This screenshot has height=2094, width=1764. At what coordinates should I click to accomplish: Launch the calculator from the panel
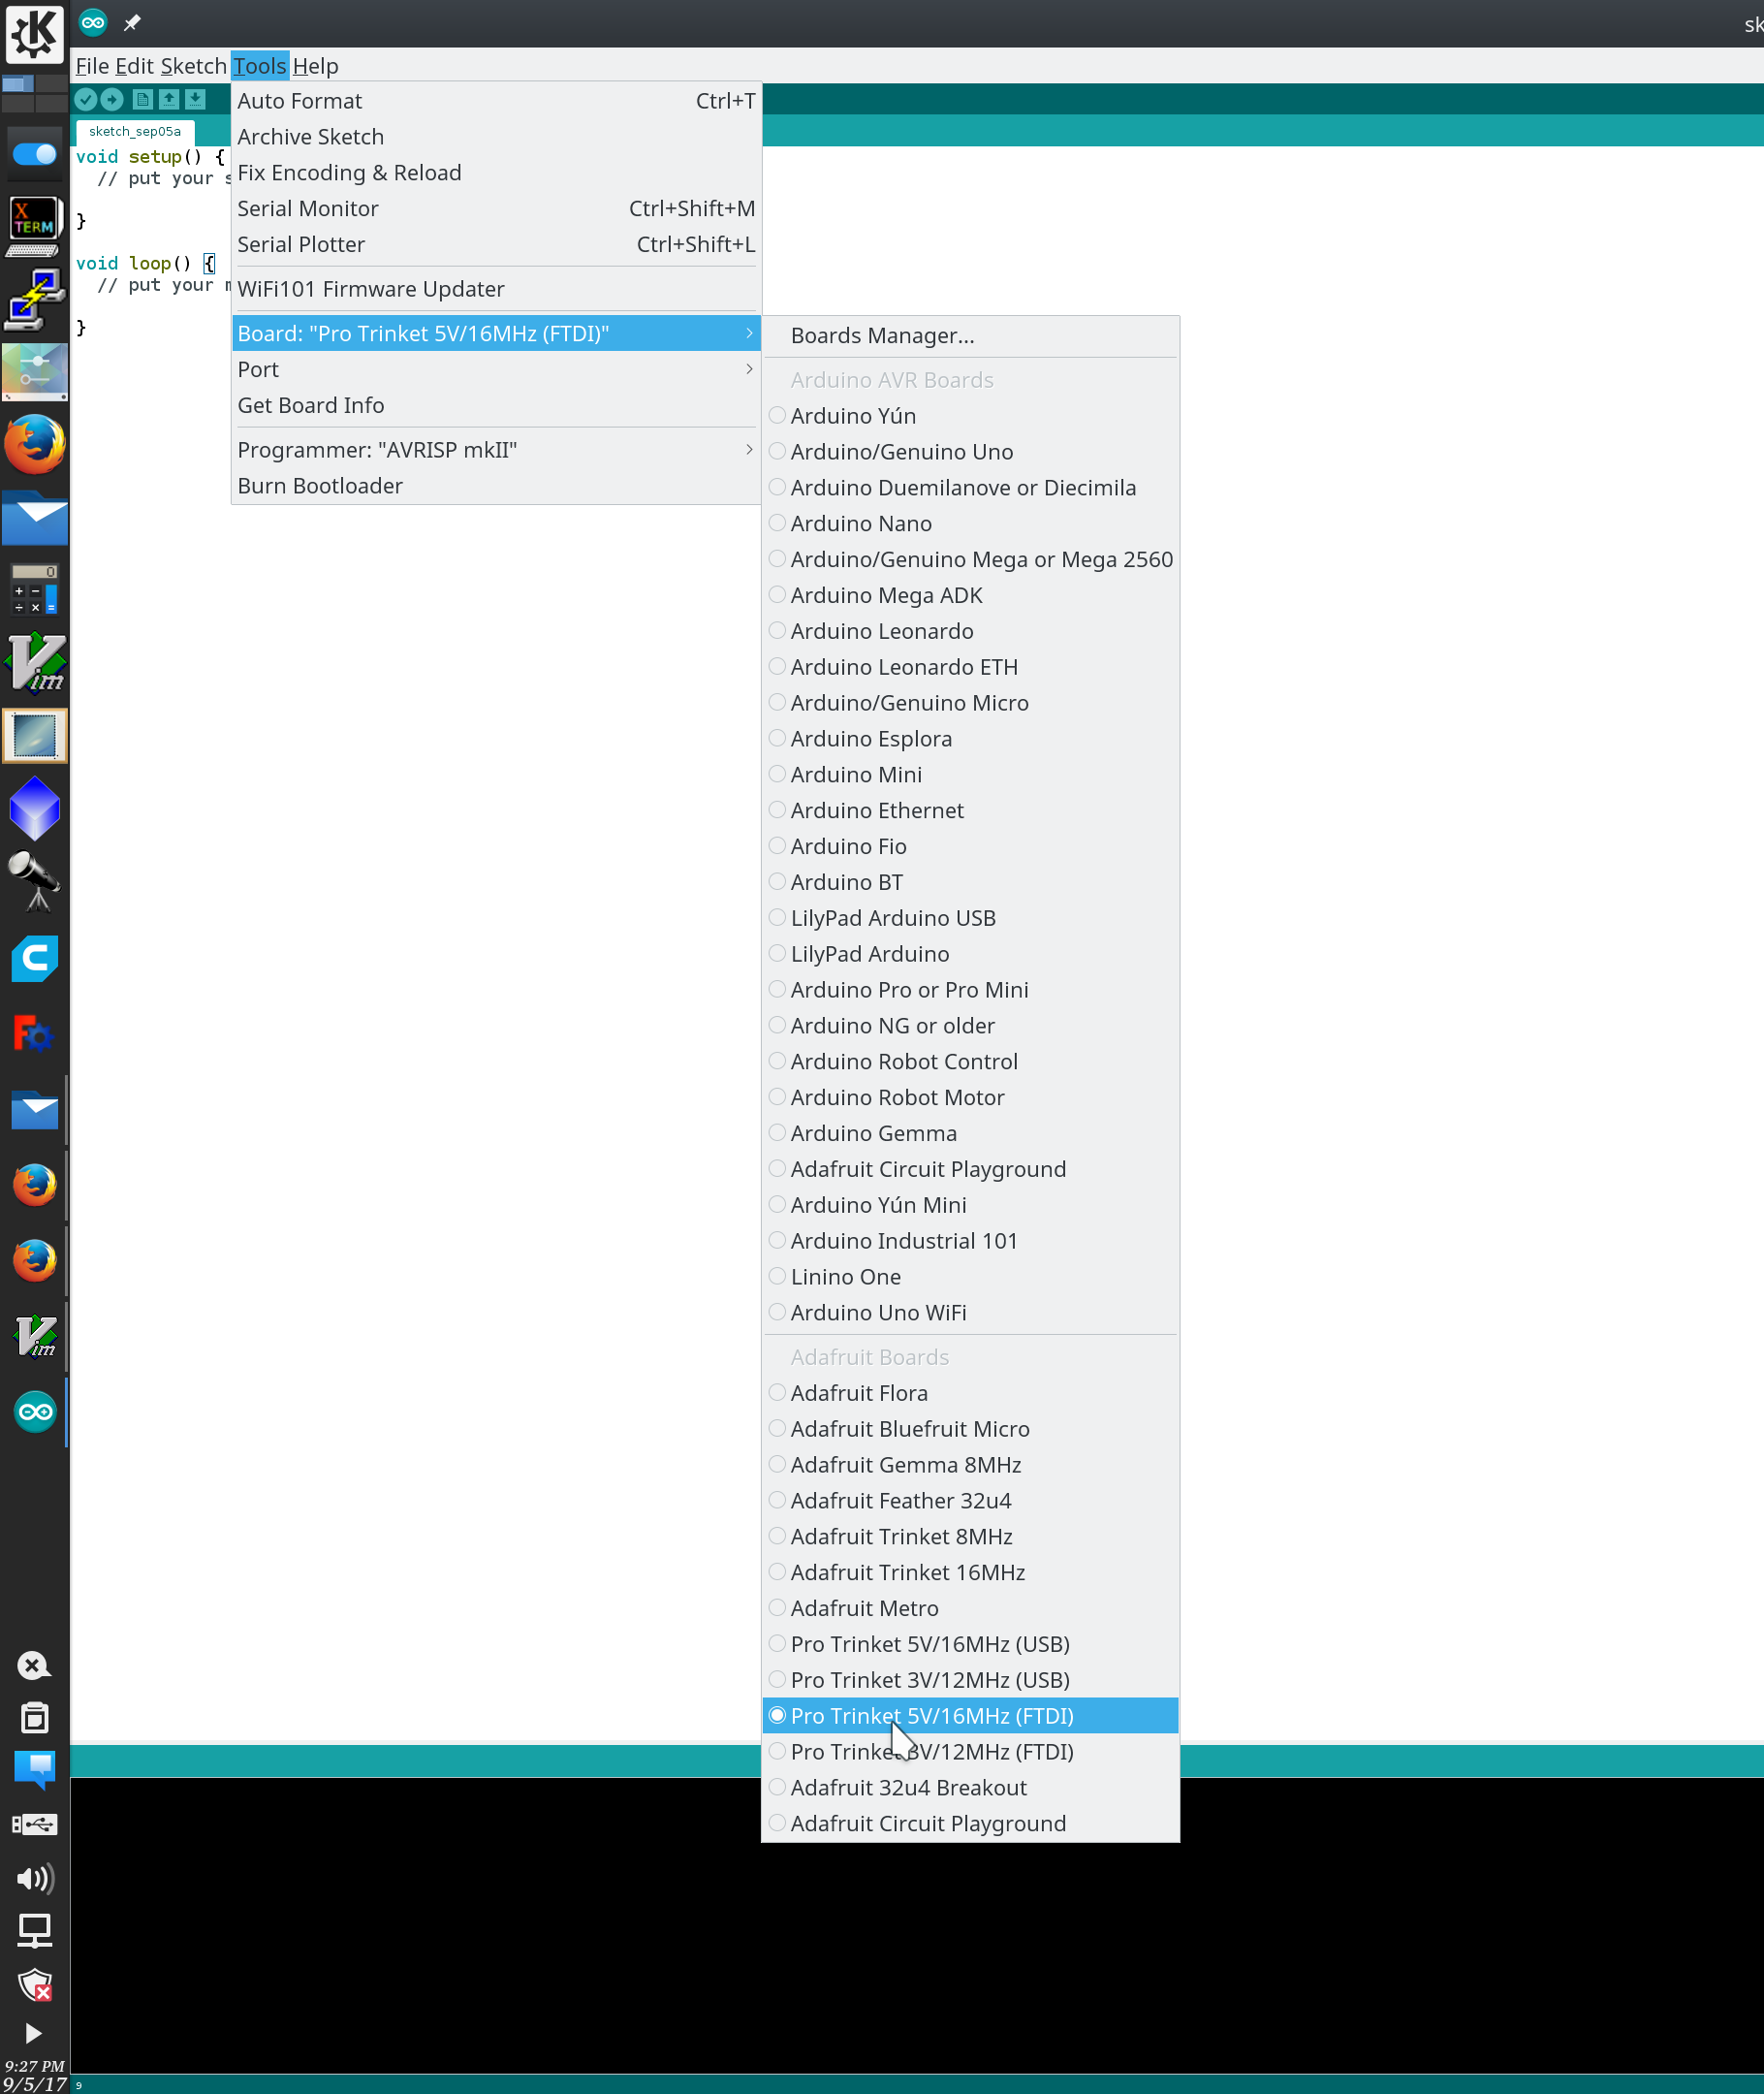[35, 588]
